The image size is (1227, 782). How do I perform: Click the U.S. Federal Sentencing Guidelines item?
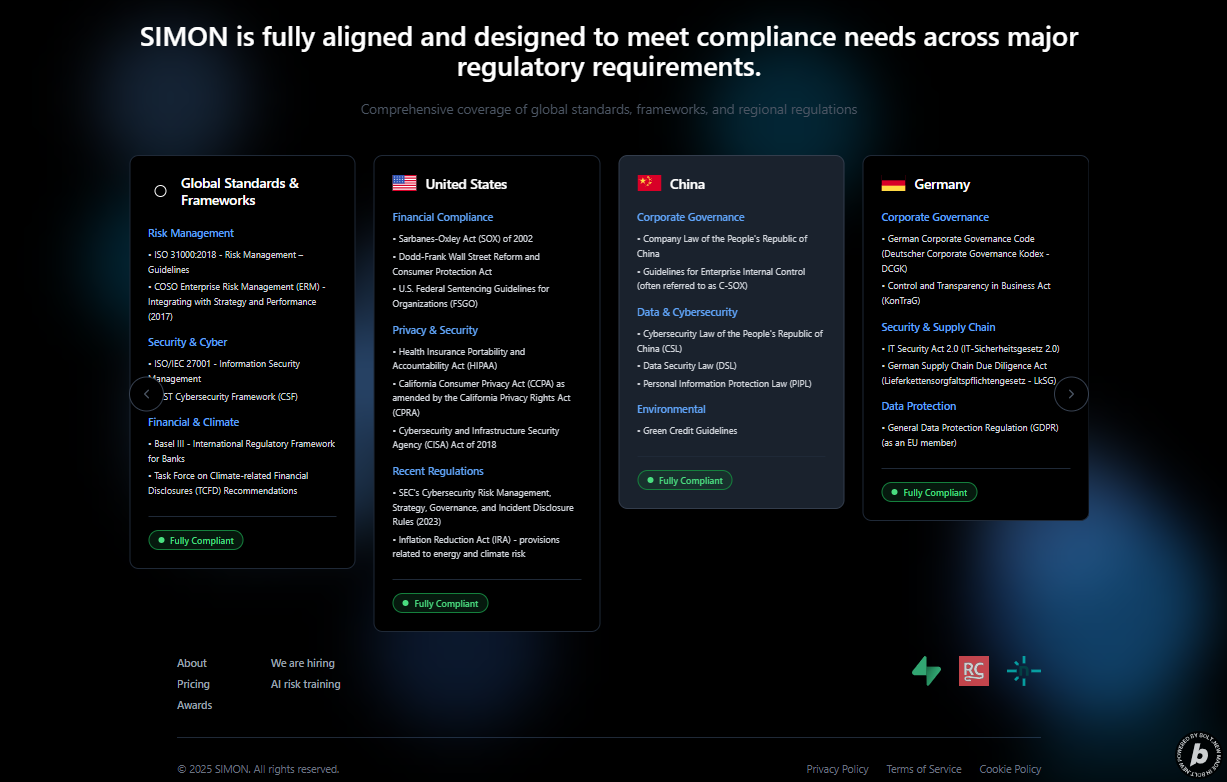click(471, 296)
